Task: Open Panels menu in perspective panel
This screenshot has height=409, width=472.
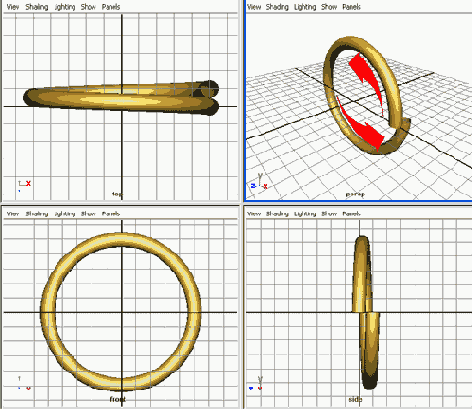Action: [x=351, y=7]
